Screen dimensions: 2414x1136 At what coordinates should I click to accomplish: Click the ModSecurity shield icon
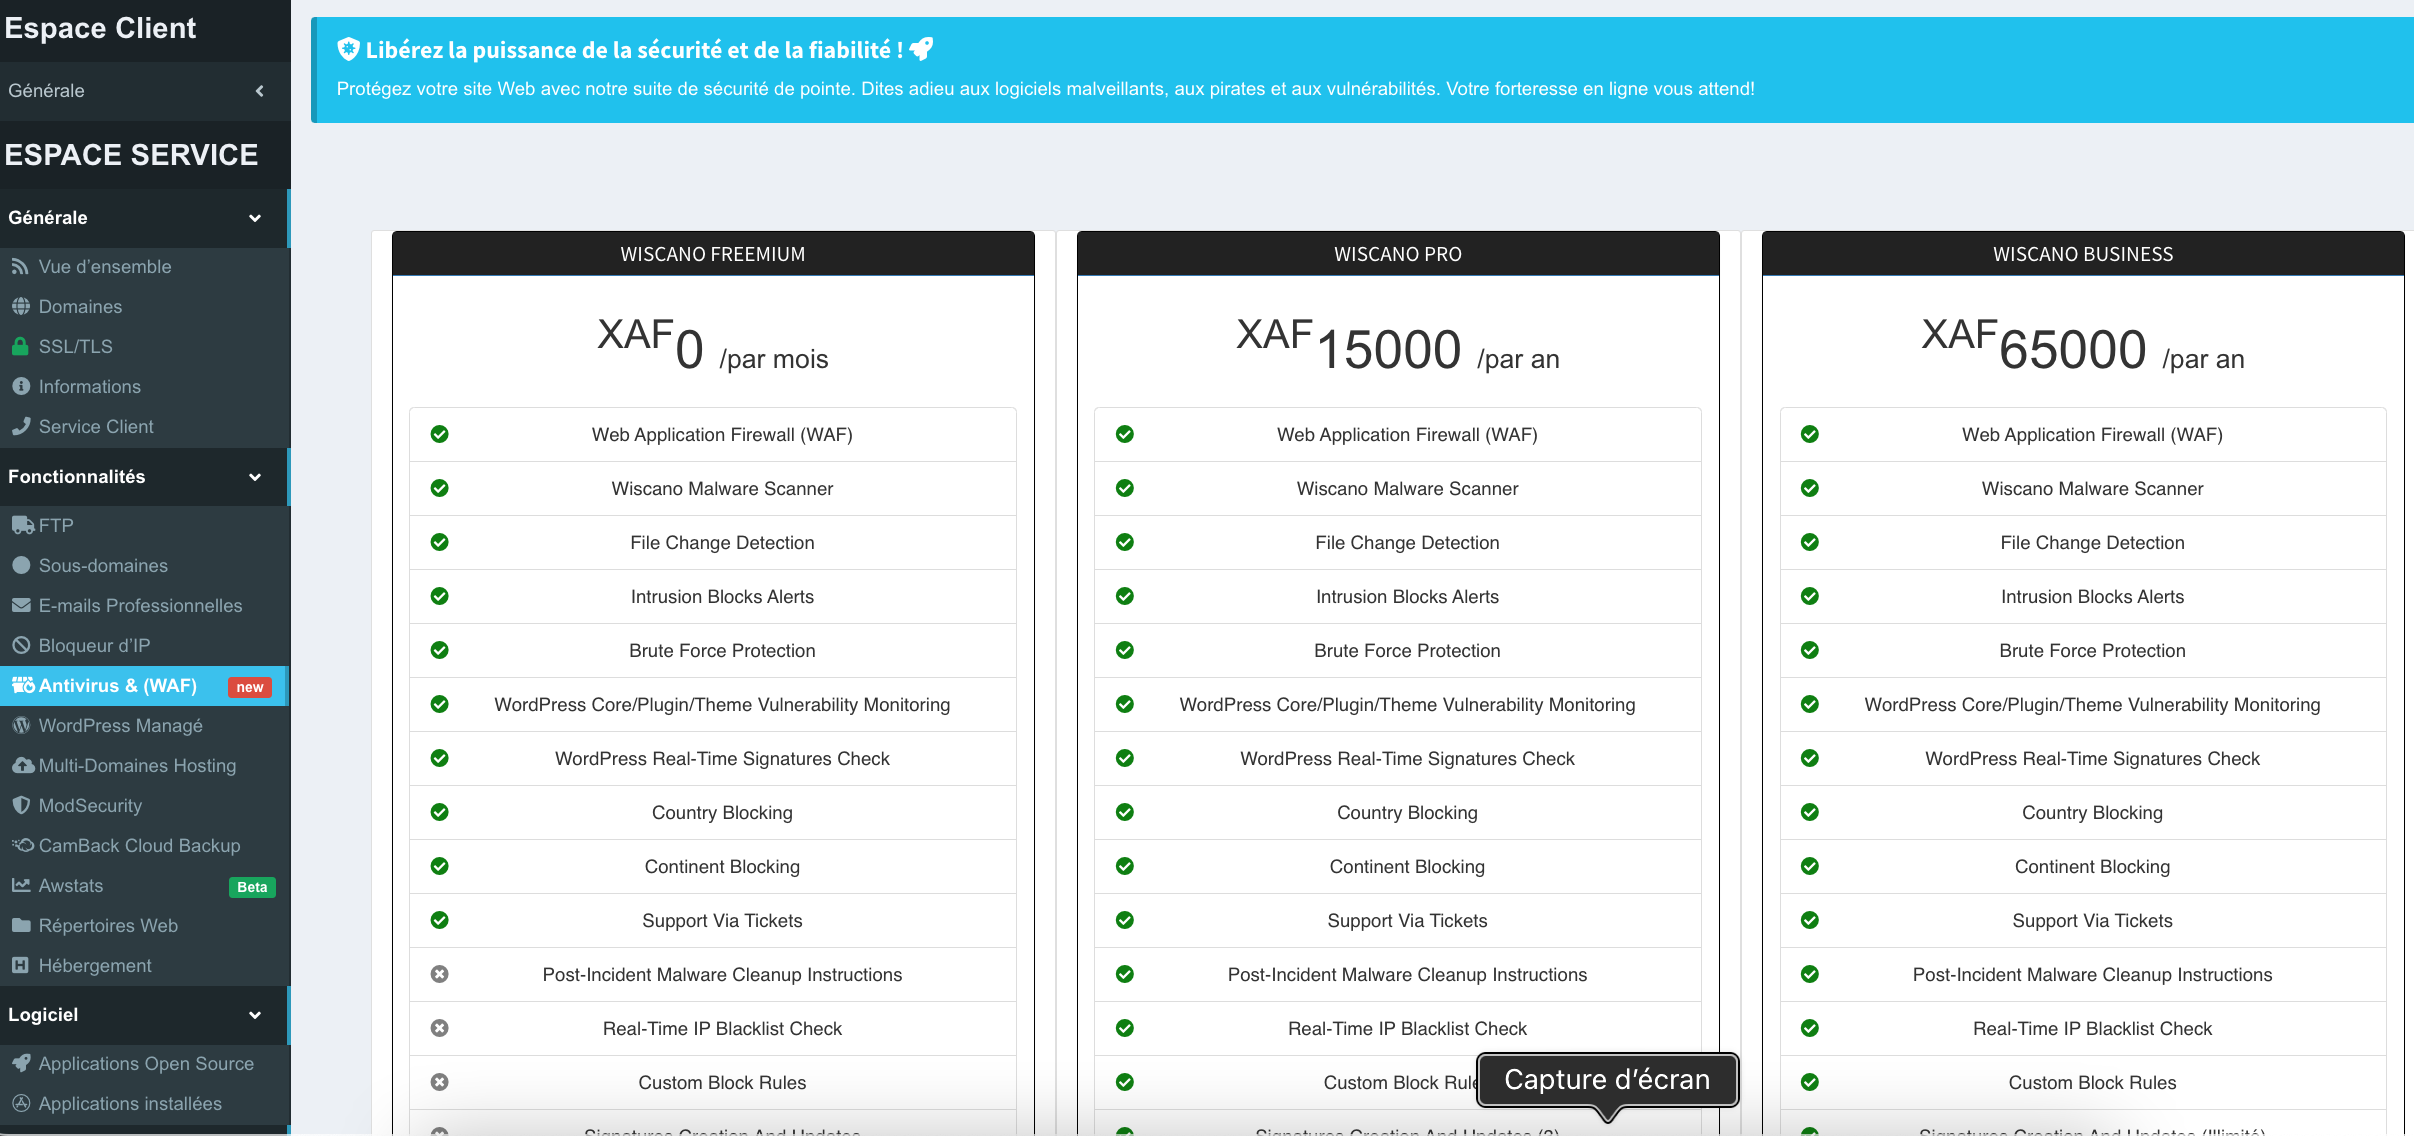pyautogui.click(x=20, y=806)
